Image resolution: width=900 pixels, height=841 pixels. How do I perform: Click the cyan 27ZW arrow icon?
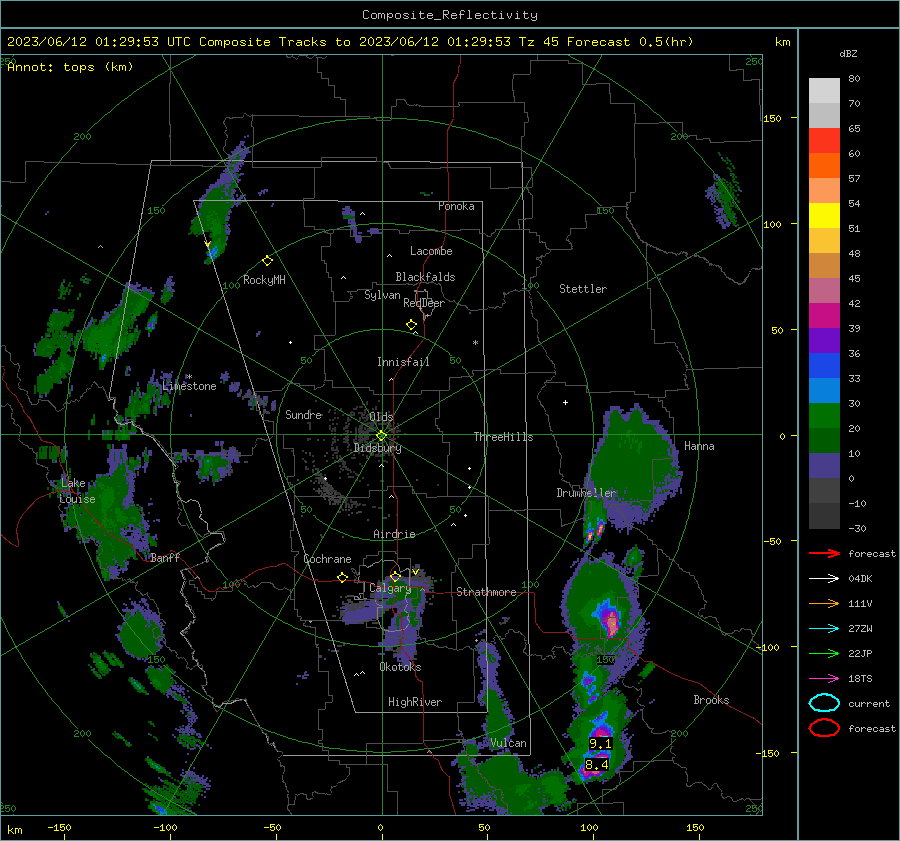pos(824,629)
